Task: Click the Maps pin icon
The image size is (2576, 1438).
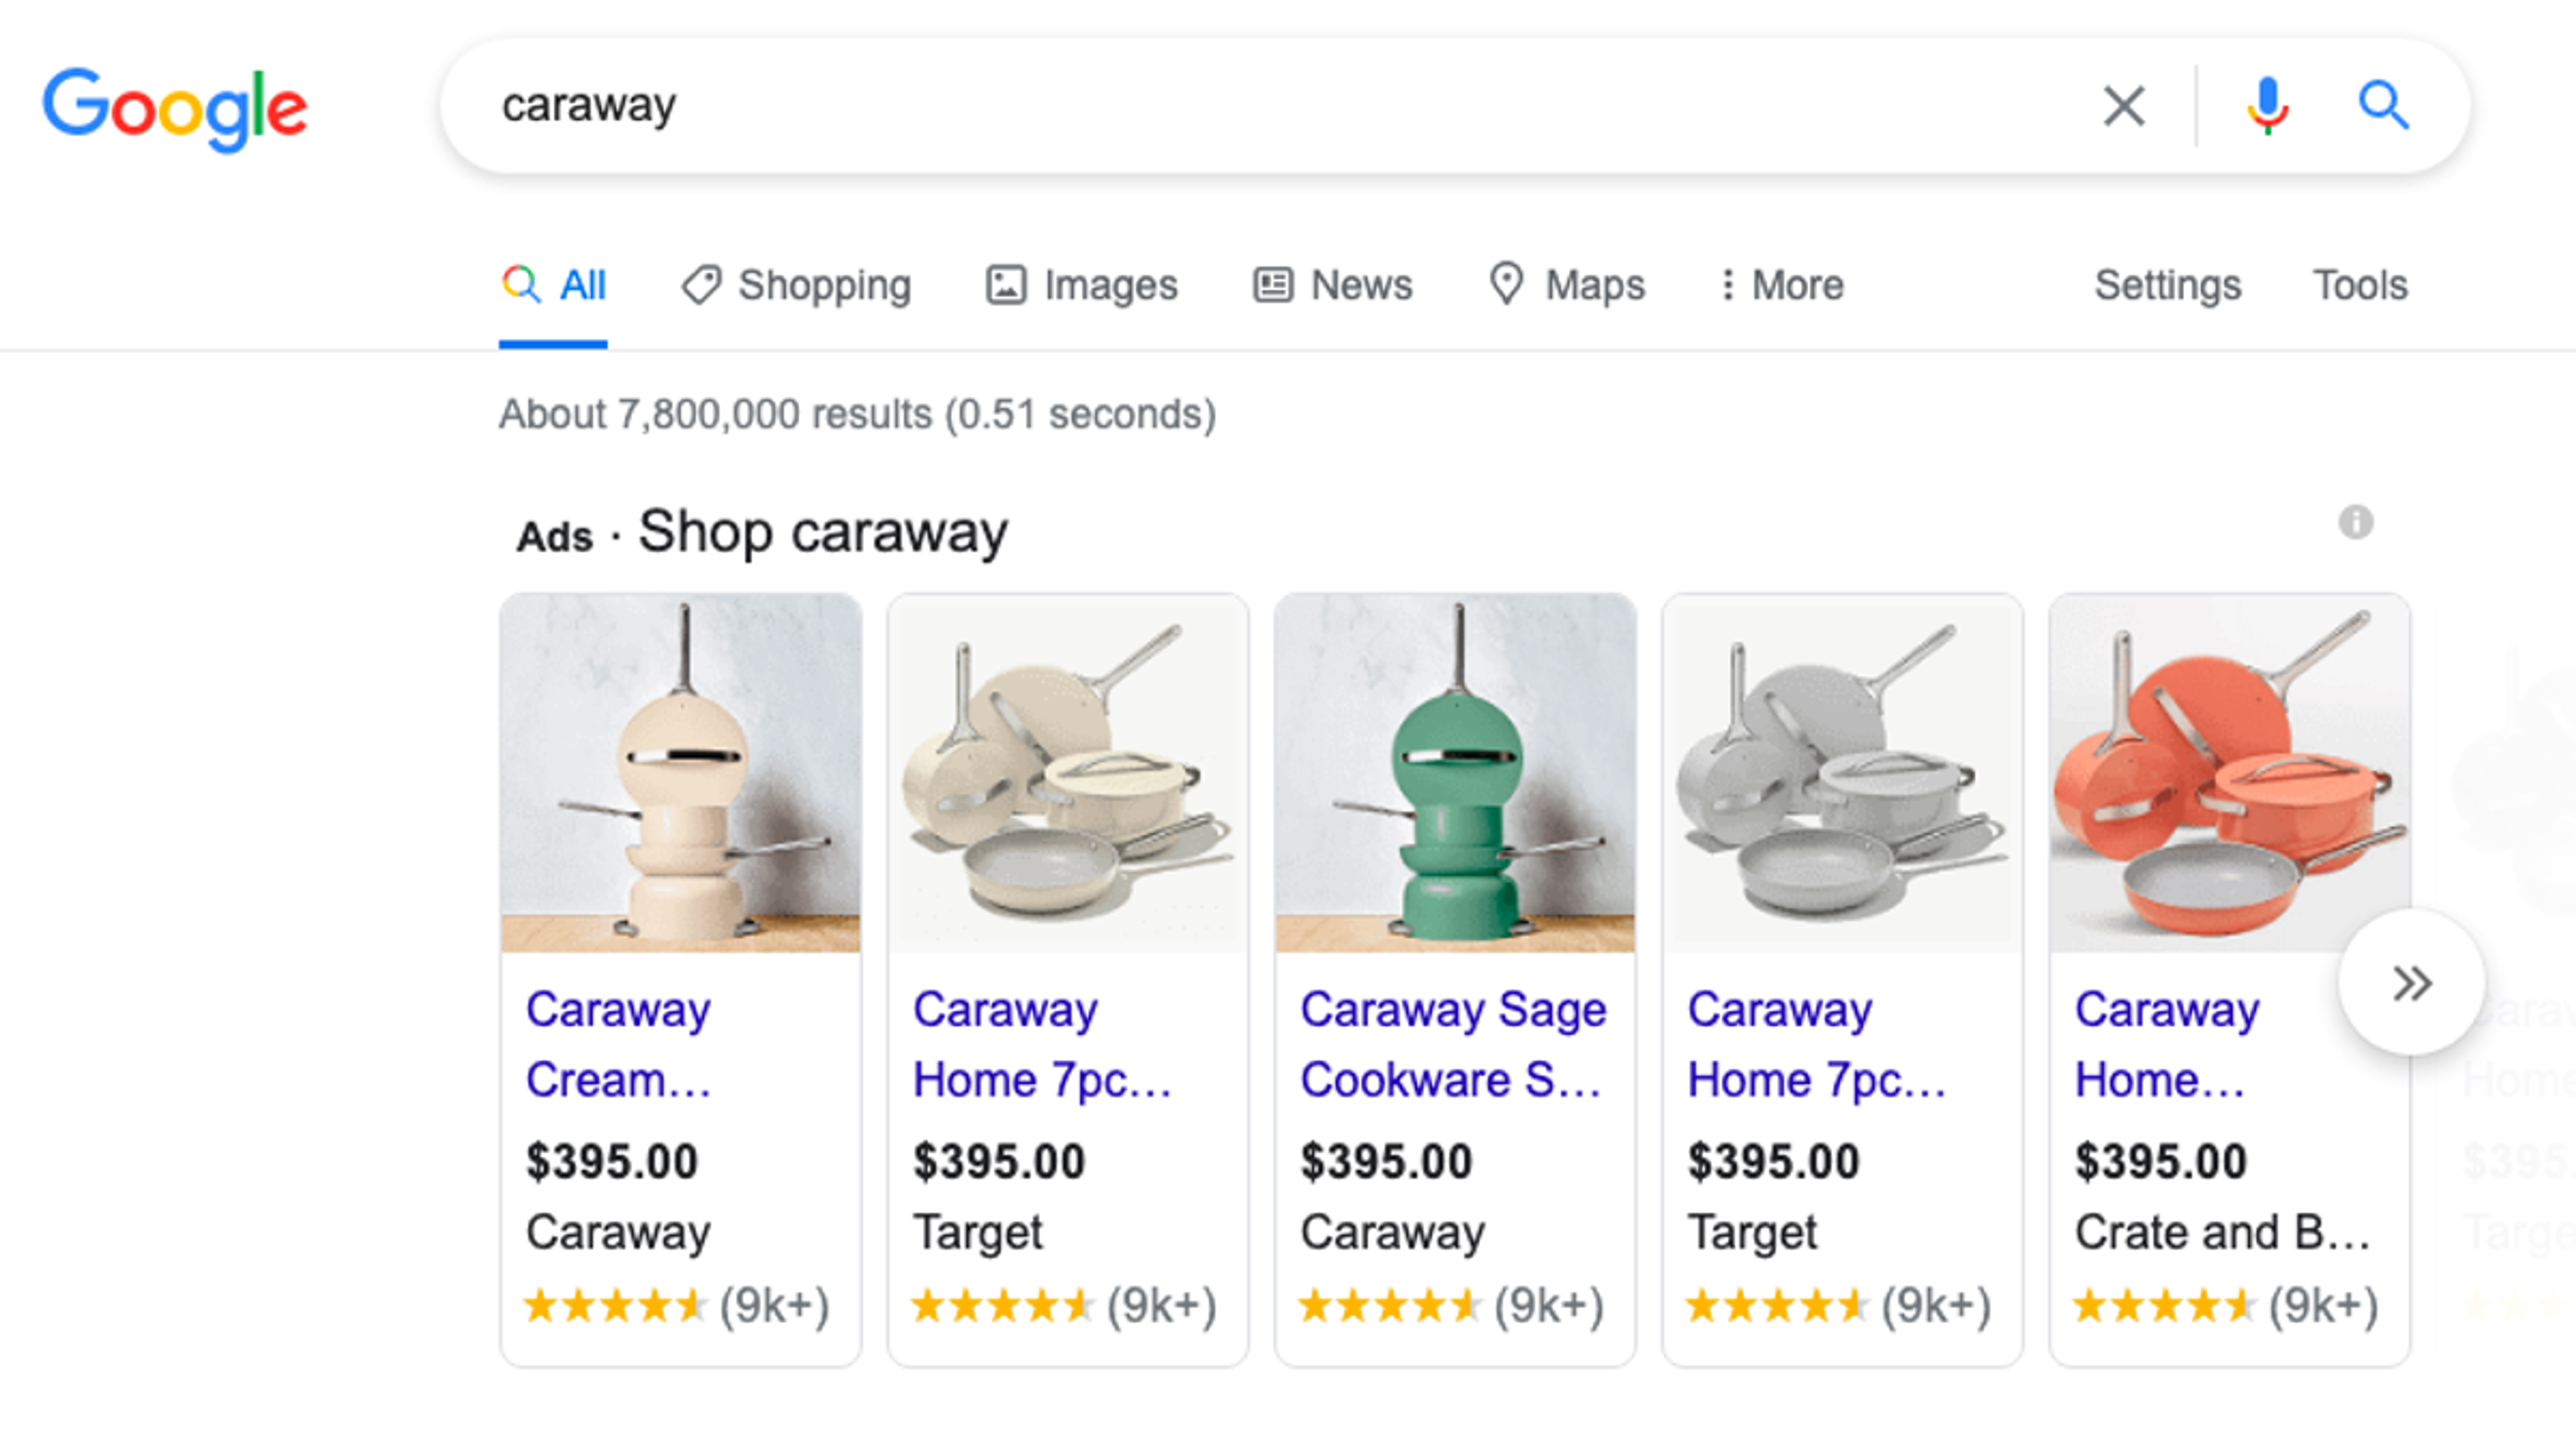Action: click(x=1508, y=285)
